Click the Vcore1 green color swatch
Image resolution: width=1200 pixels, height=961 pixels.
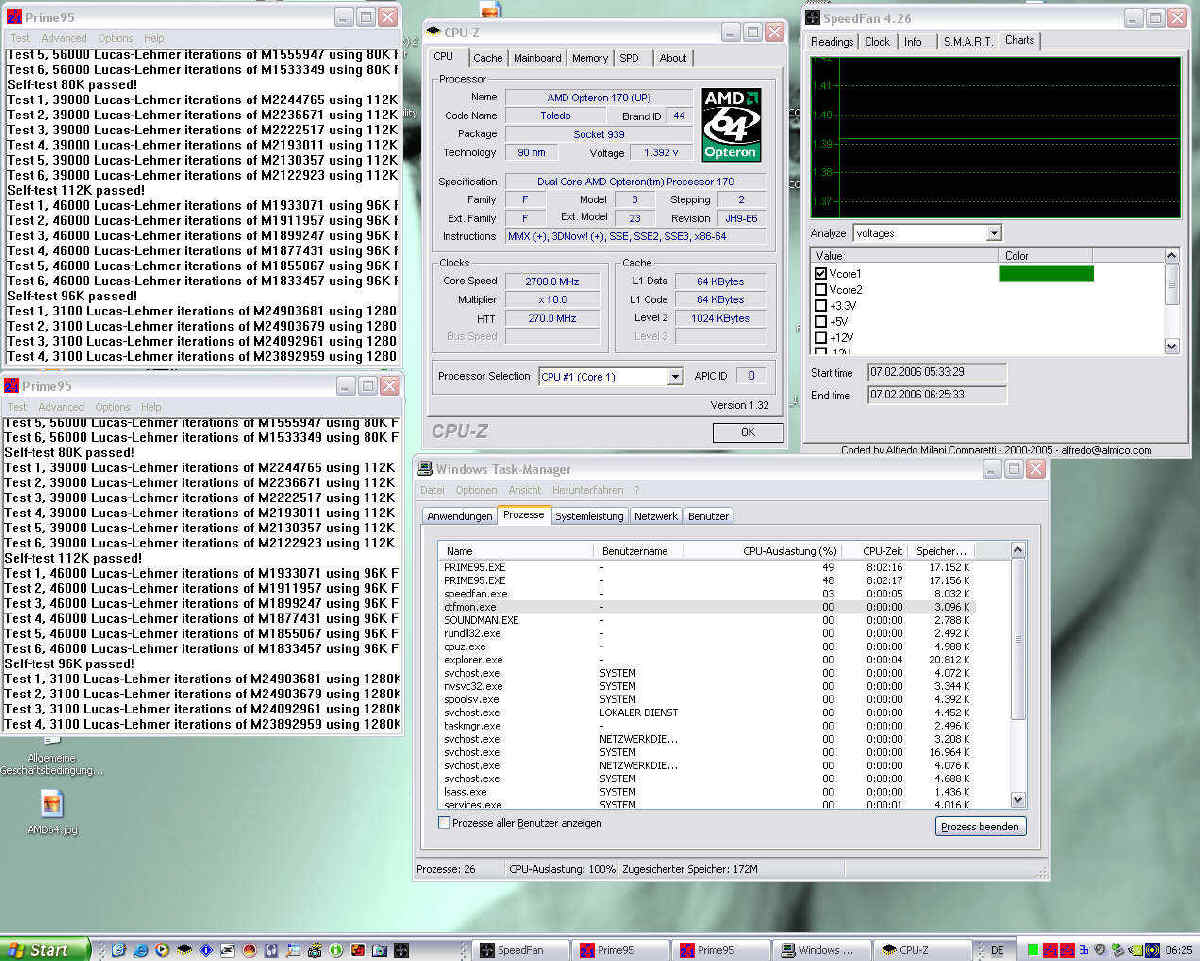[x=1046, y=273]
